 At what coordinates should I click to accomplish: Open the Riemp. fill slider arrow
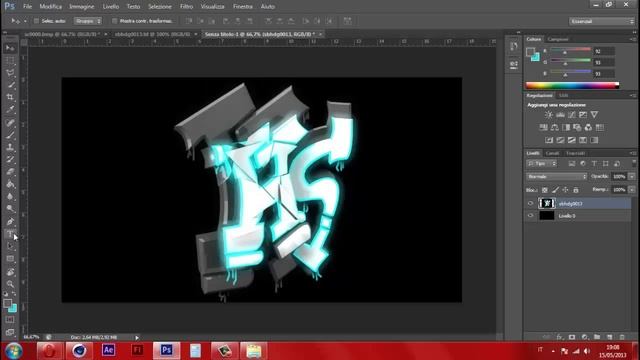632,190
